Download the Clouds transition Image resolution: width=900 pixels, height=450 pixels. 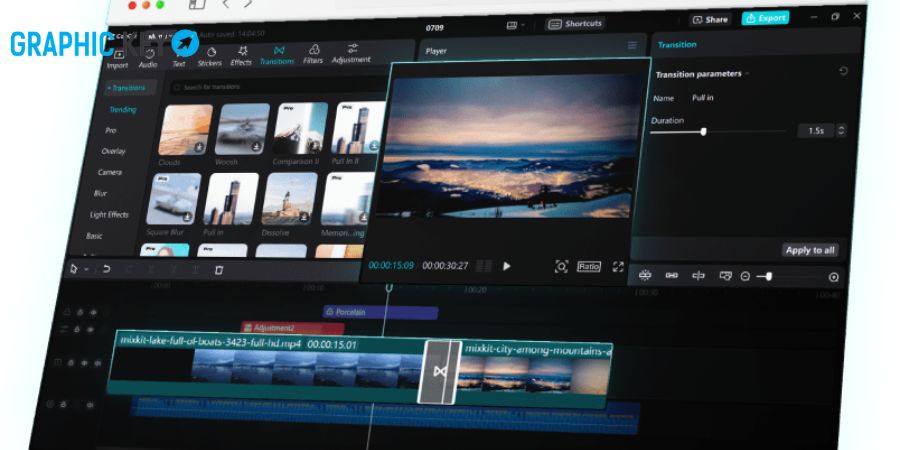[x=199, y=148]
